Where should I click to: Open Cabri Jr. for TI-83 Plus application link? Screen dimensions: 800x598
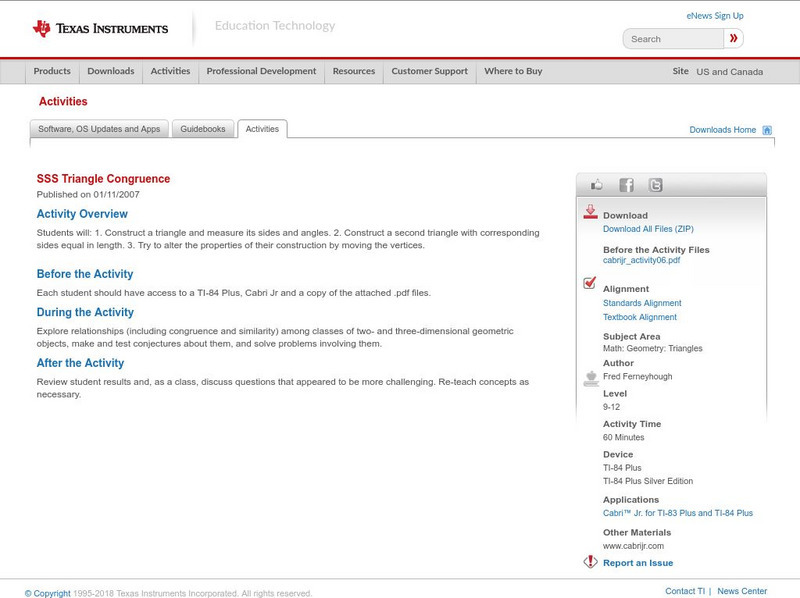(x=678, y=513)
